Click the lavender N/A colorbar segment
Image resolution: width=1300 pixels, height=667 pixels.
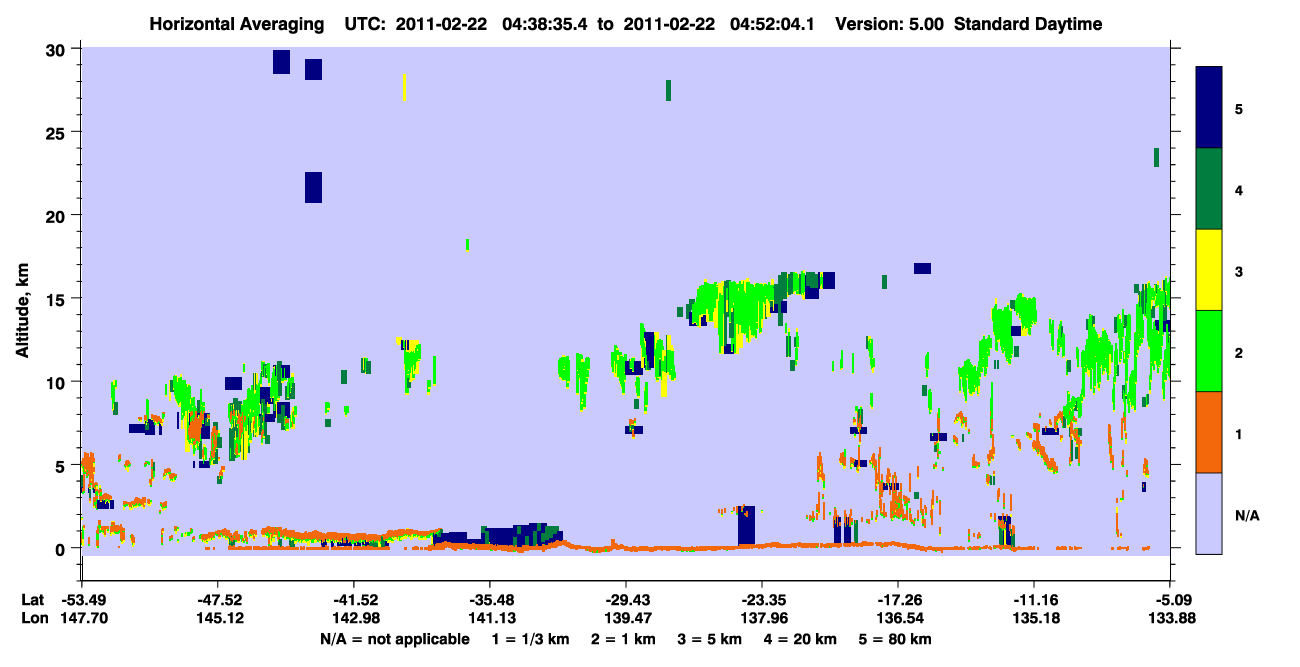[1209, 513]
